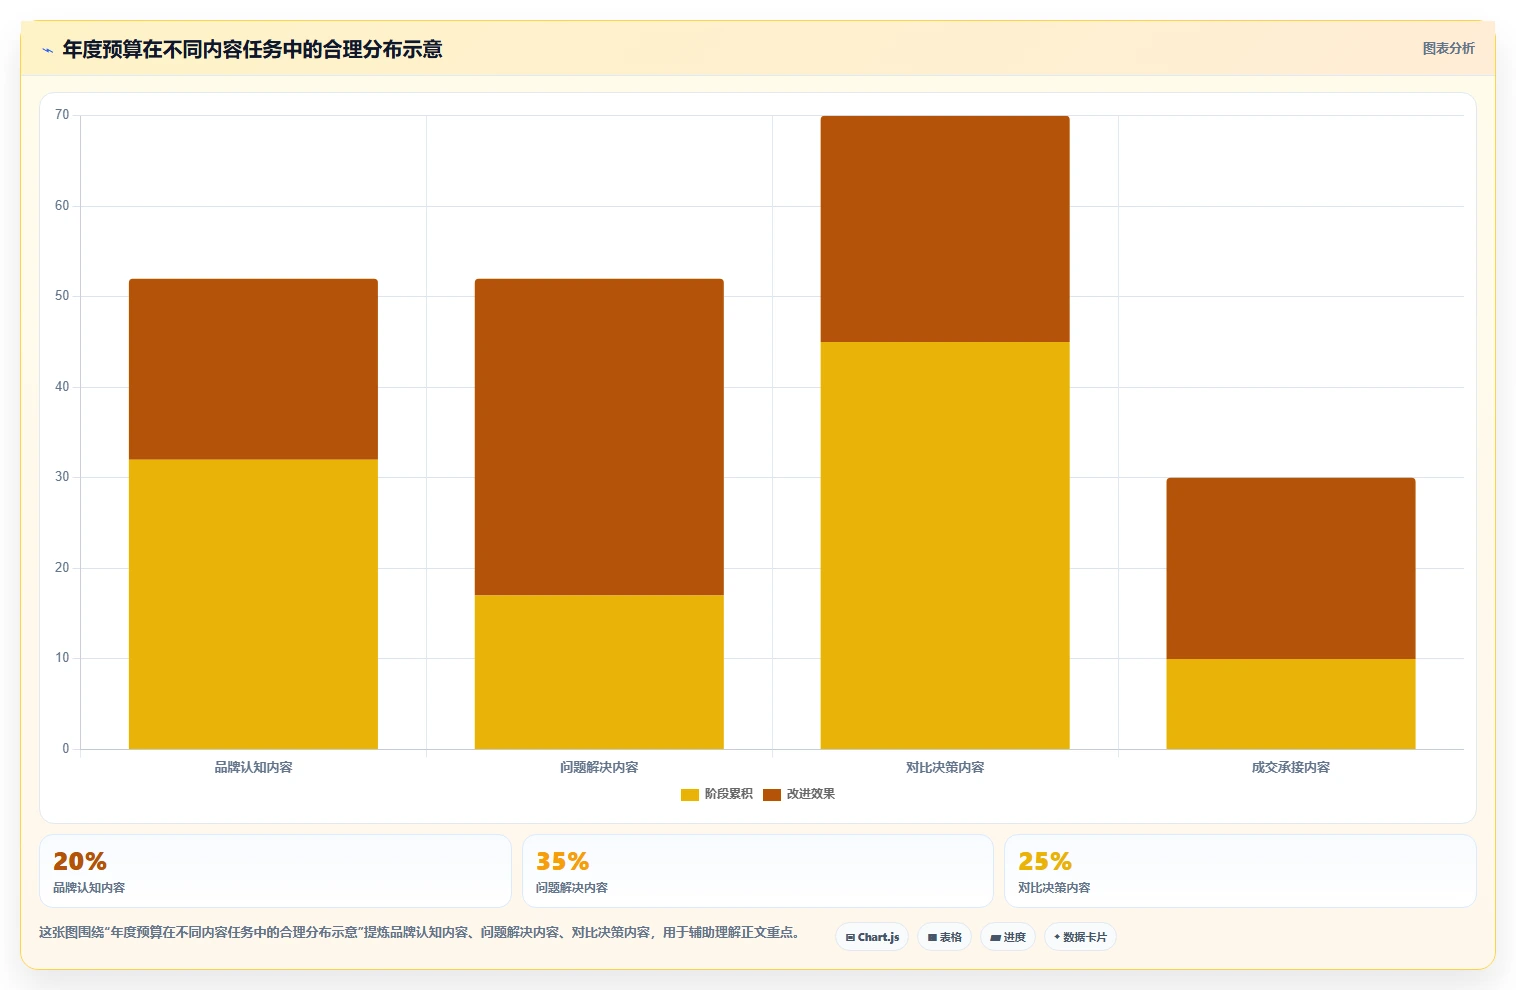
Task: Click the yellow bar segment for 问题解决内容
Action: 599,672
